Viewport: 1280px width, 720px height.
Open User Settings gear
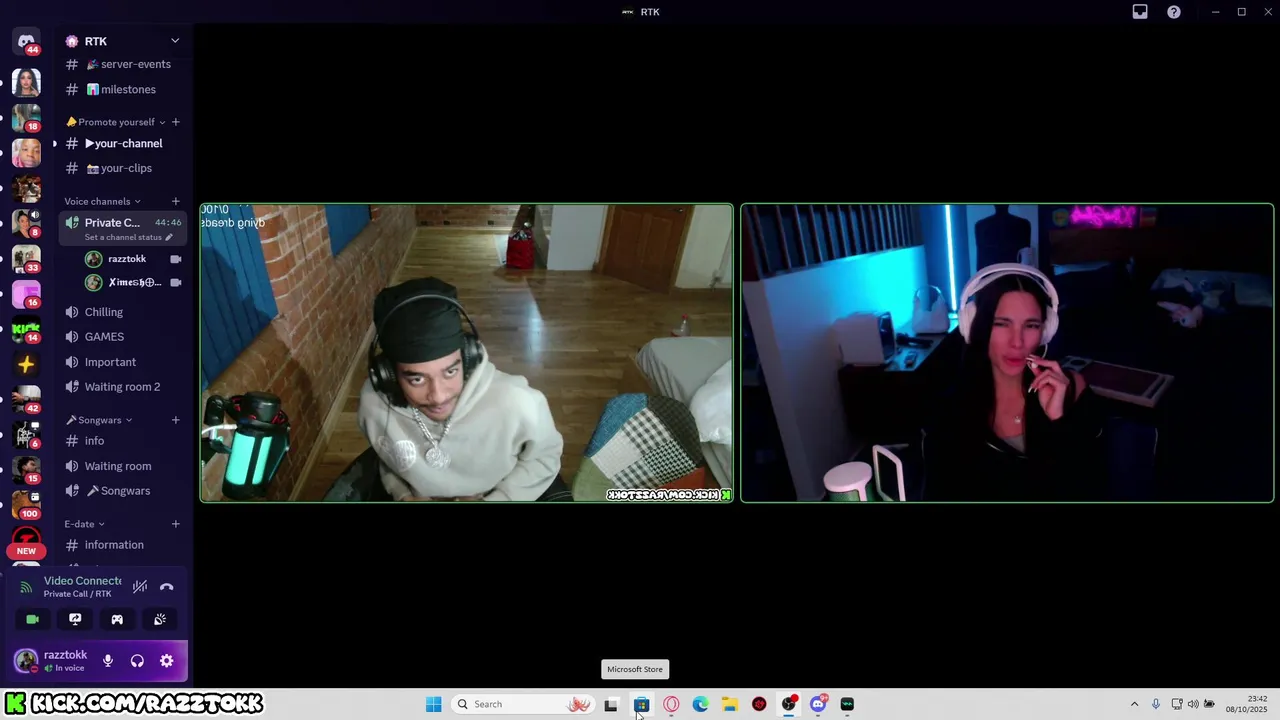coord(166,661)
